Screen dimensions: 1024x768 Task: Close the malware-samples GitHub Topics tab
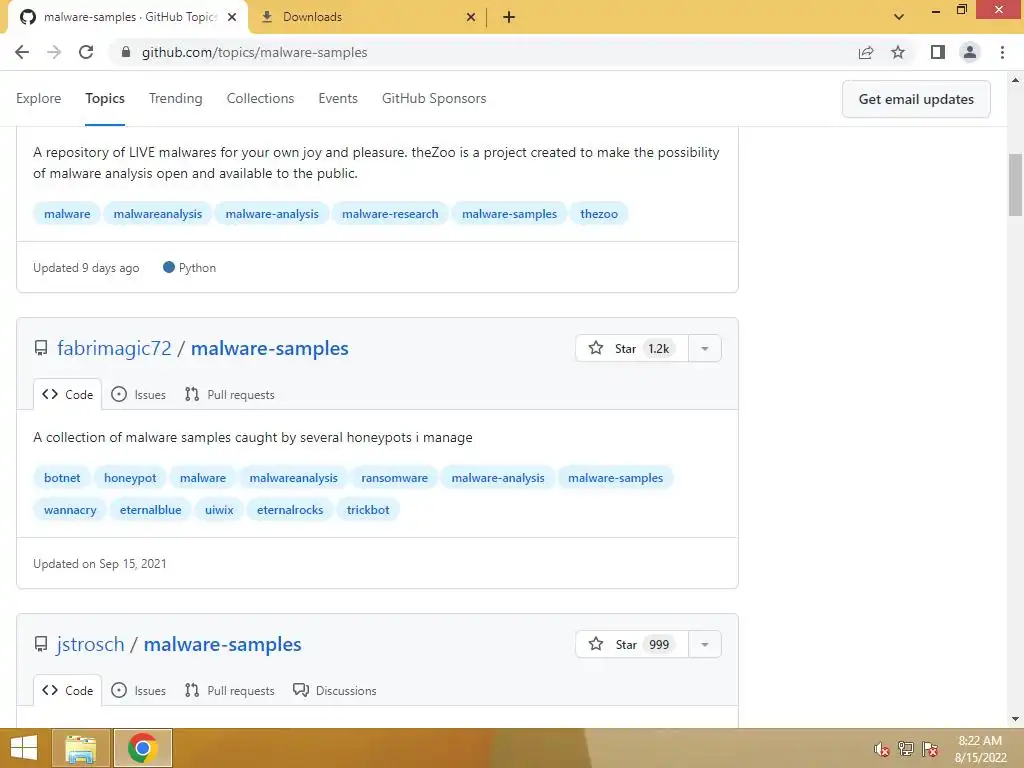coord(232,17)
